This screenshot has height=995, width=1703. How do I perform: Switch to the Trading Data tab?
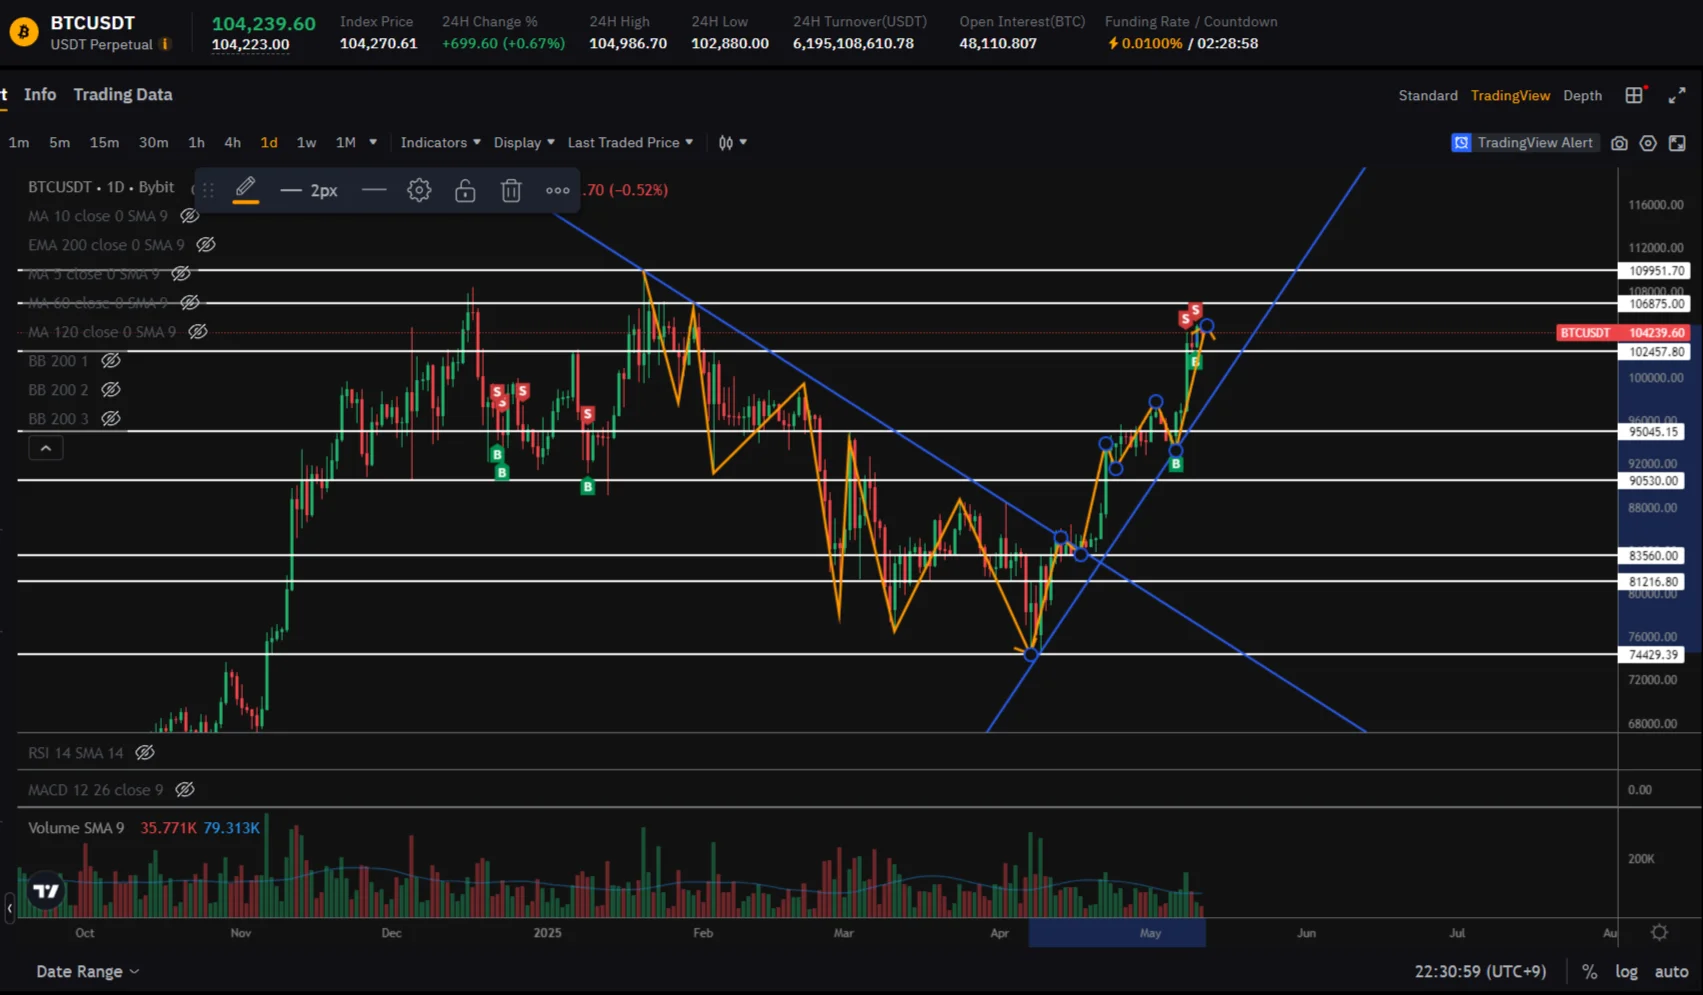pyautogui.click(x=123, y=94)
